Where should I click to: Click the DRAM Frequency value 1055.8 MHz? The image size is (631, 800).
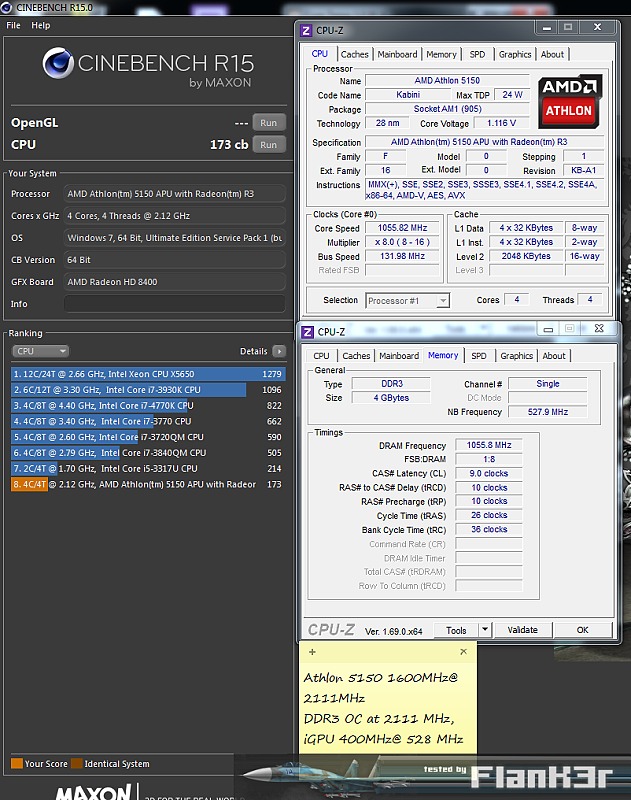(489, 445)
